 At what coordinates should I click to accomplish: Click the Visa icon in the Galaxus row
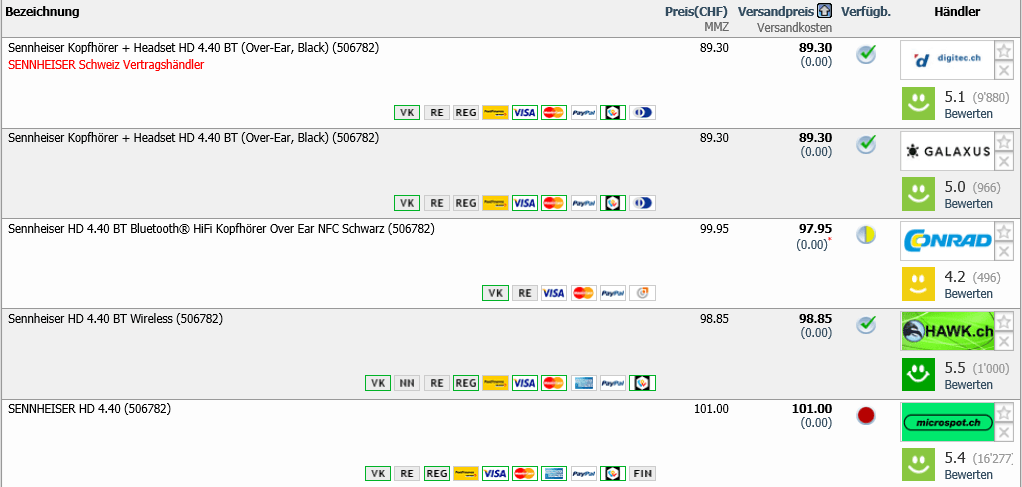(x=524, y=203)
